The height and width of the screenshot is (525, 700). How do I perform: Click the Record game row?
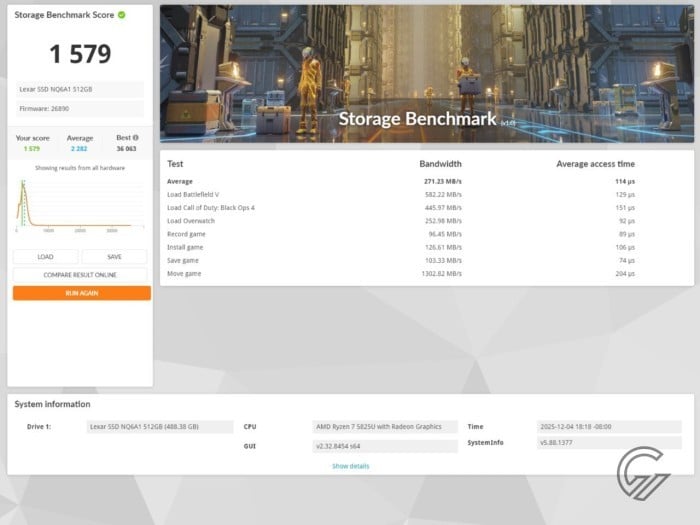click(400, 234)
